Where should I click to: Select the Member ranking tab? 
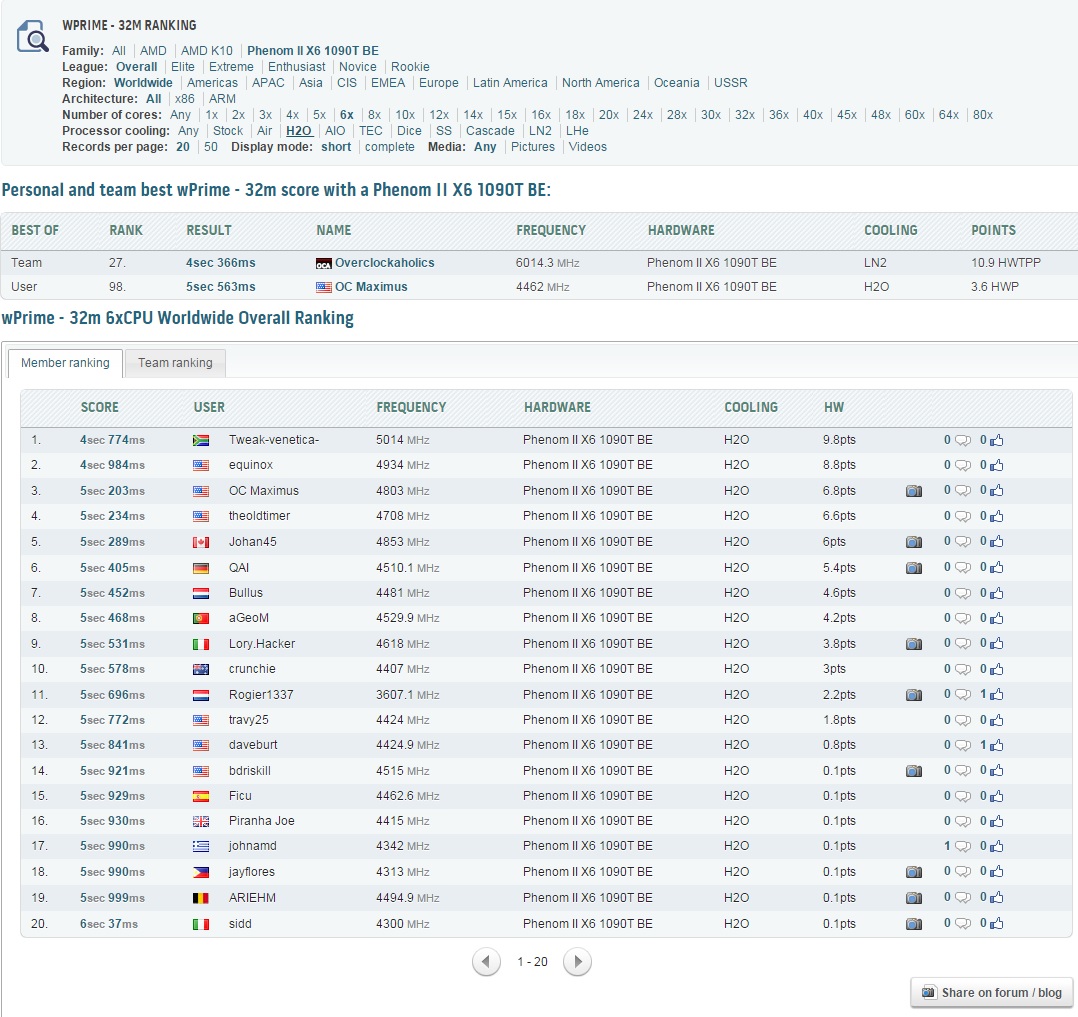(65, 363)
